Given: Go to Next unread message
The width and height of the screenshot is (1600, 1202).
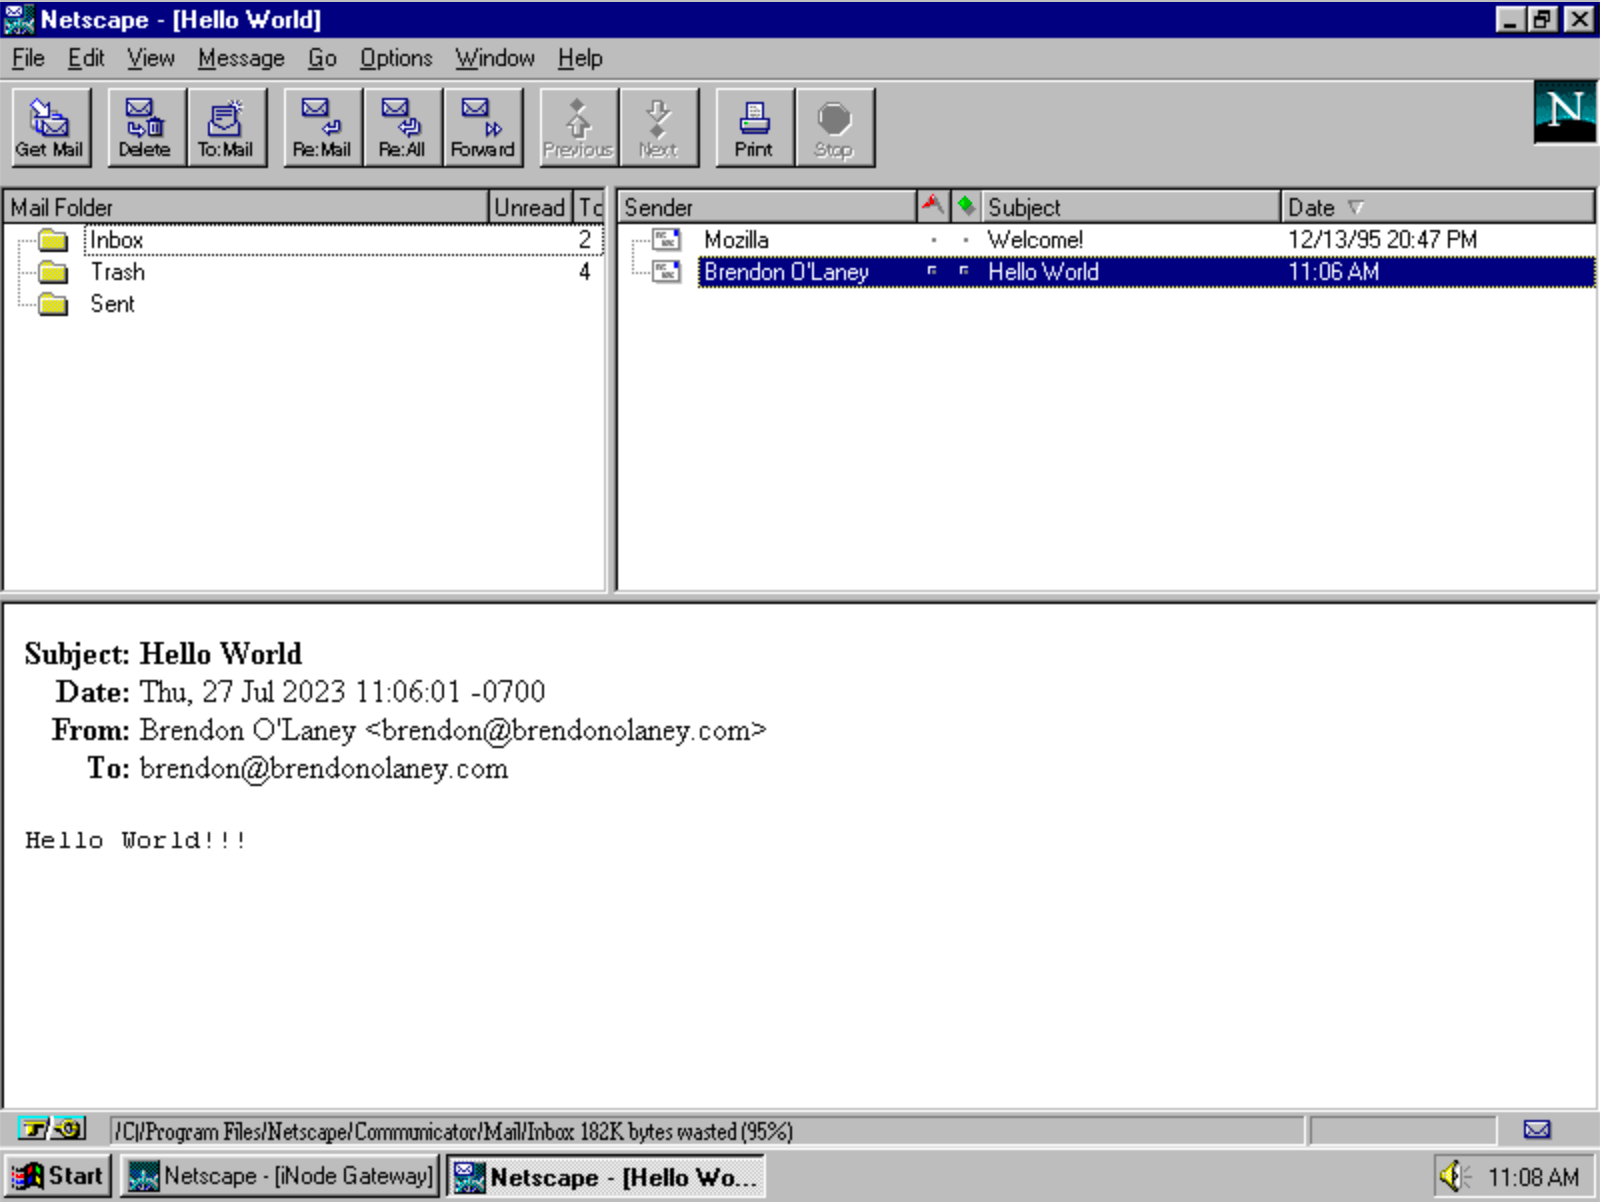Looking at the screenshot, I should click(659, 127).
